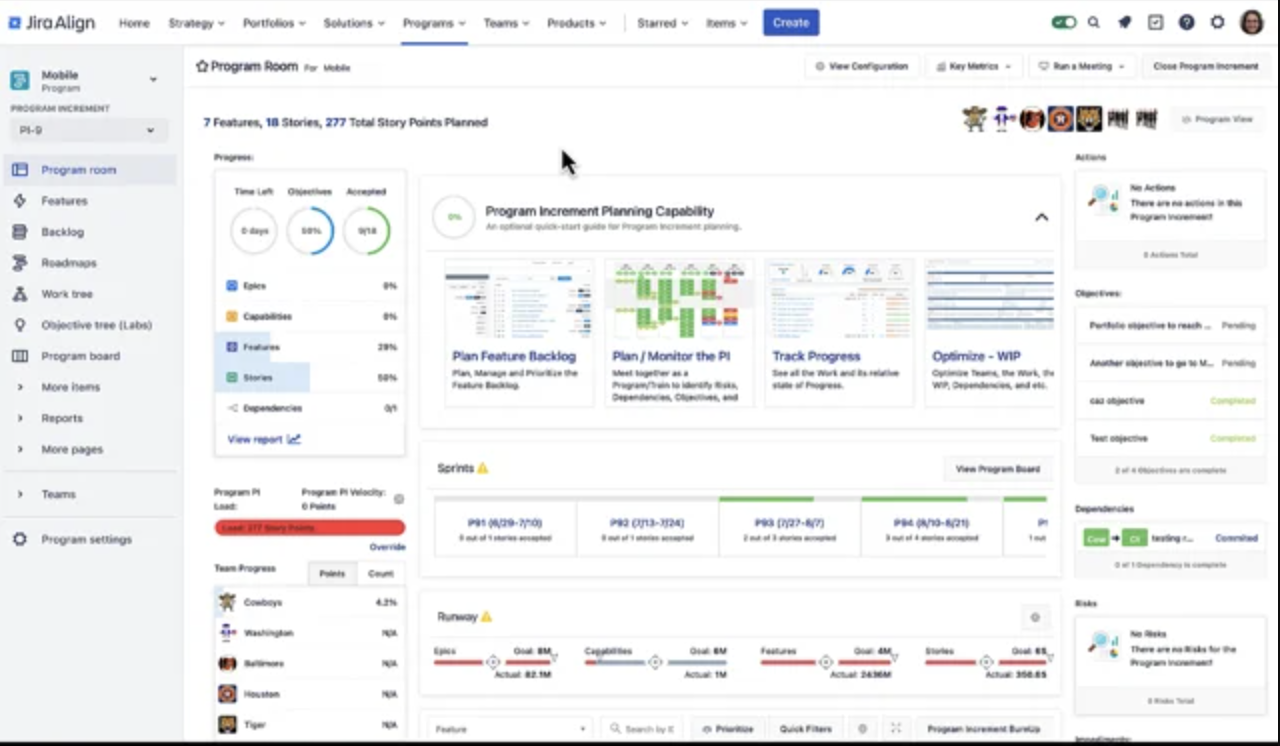
Task: Star the Program Room page
Action: click(202, 66)
